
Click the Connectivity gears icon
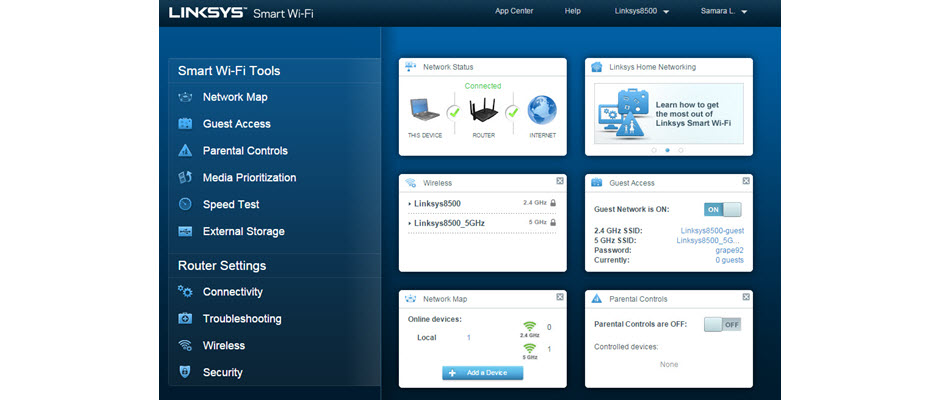pos(185,292)
